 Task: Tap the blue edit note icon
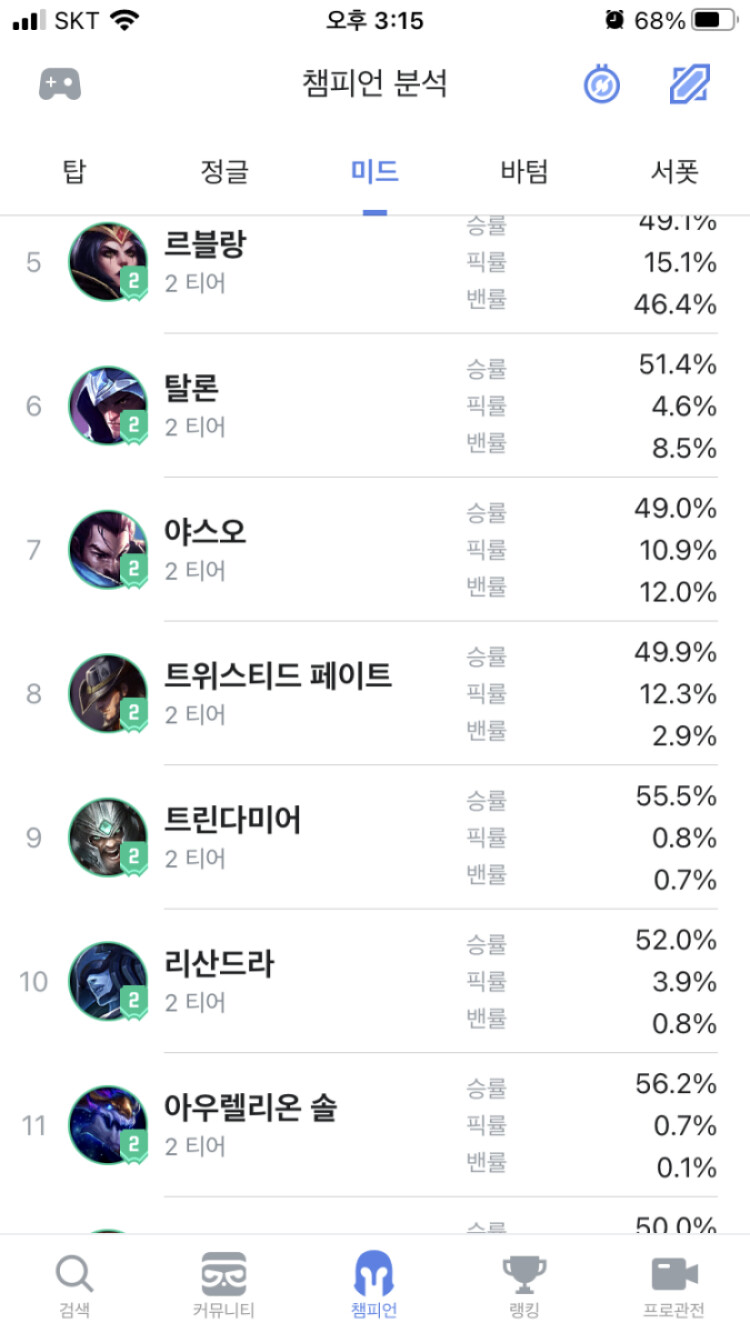690,85
